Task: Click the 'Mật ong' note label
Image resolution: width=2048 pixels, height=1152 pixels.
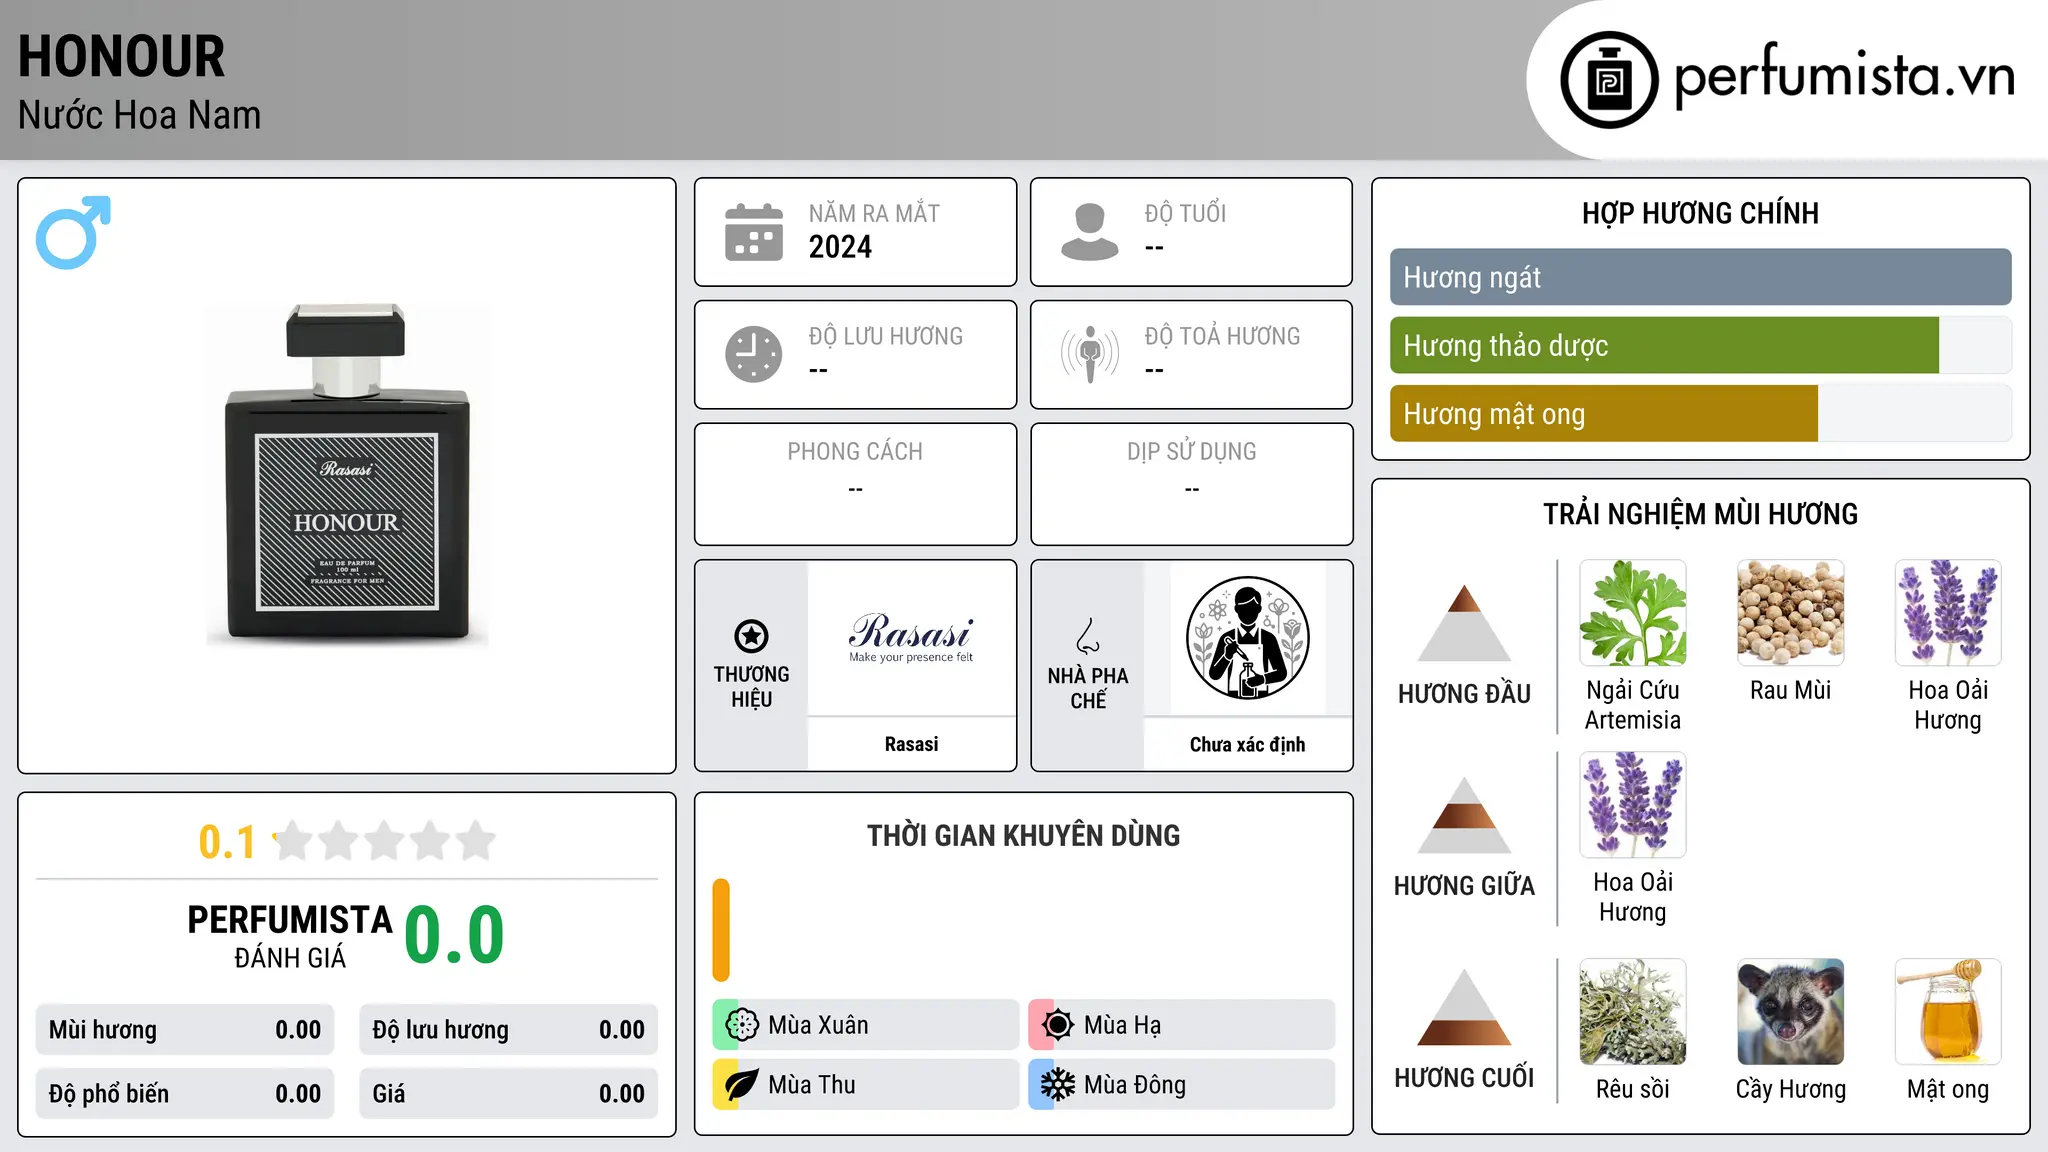Action: tap(1948, 1089)
